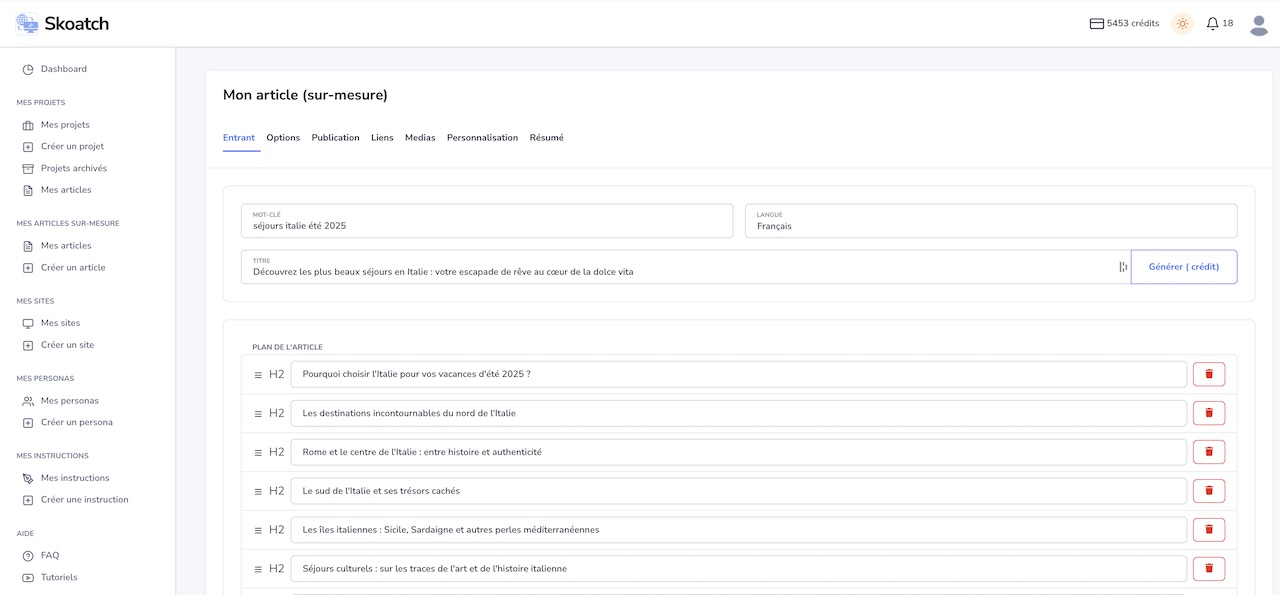Viewport: 1280px width, 595px height.
Task: Edit the 'Le sud de l'Italie' heading field
Action: point(738,491)
